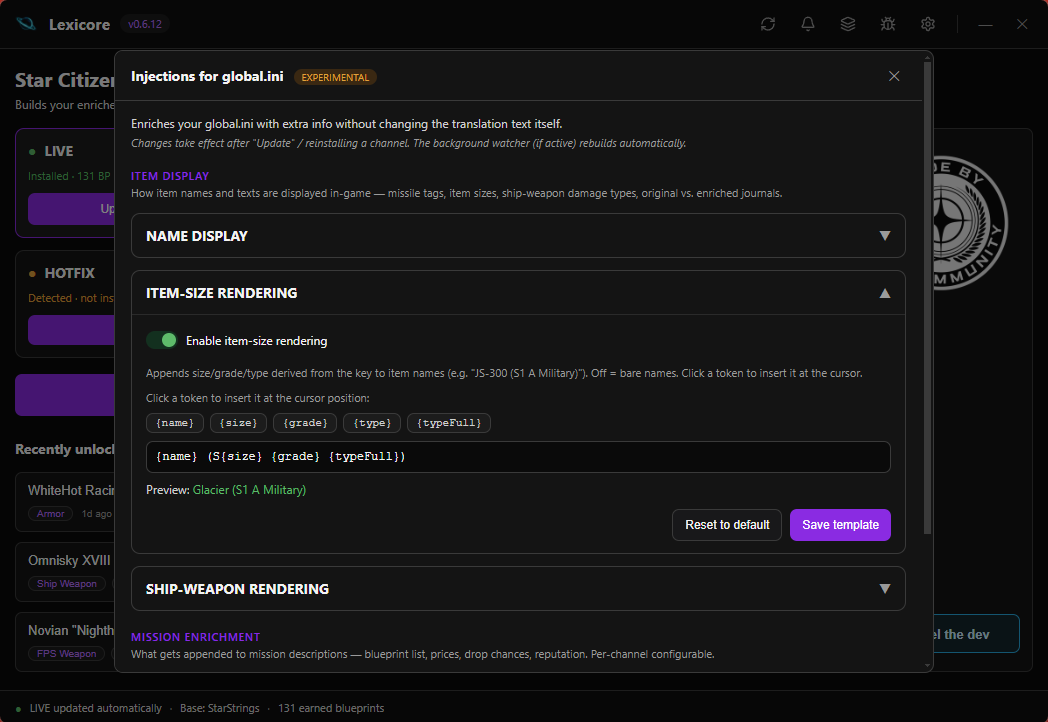Screen dimensions: 1048x722
Task: Insert the {typeFull} token
Action: tap(449, 423)
